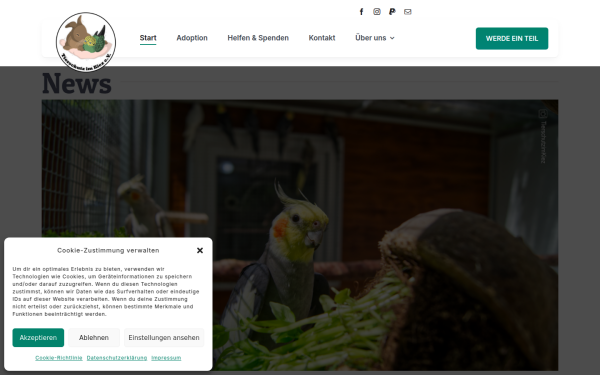Screen dimensions: 600x375
Task: Click the cockatiel news image
Action: point(300,235)
